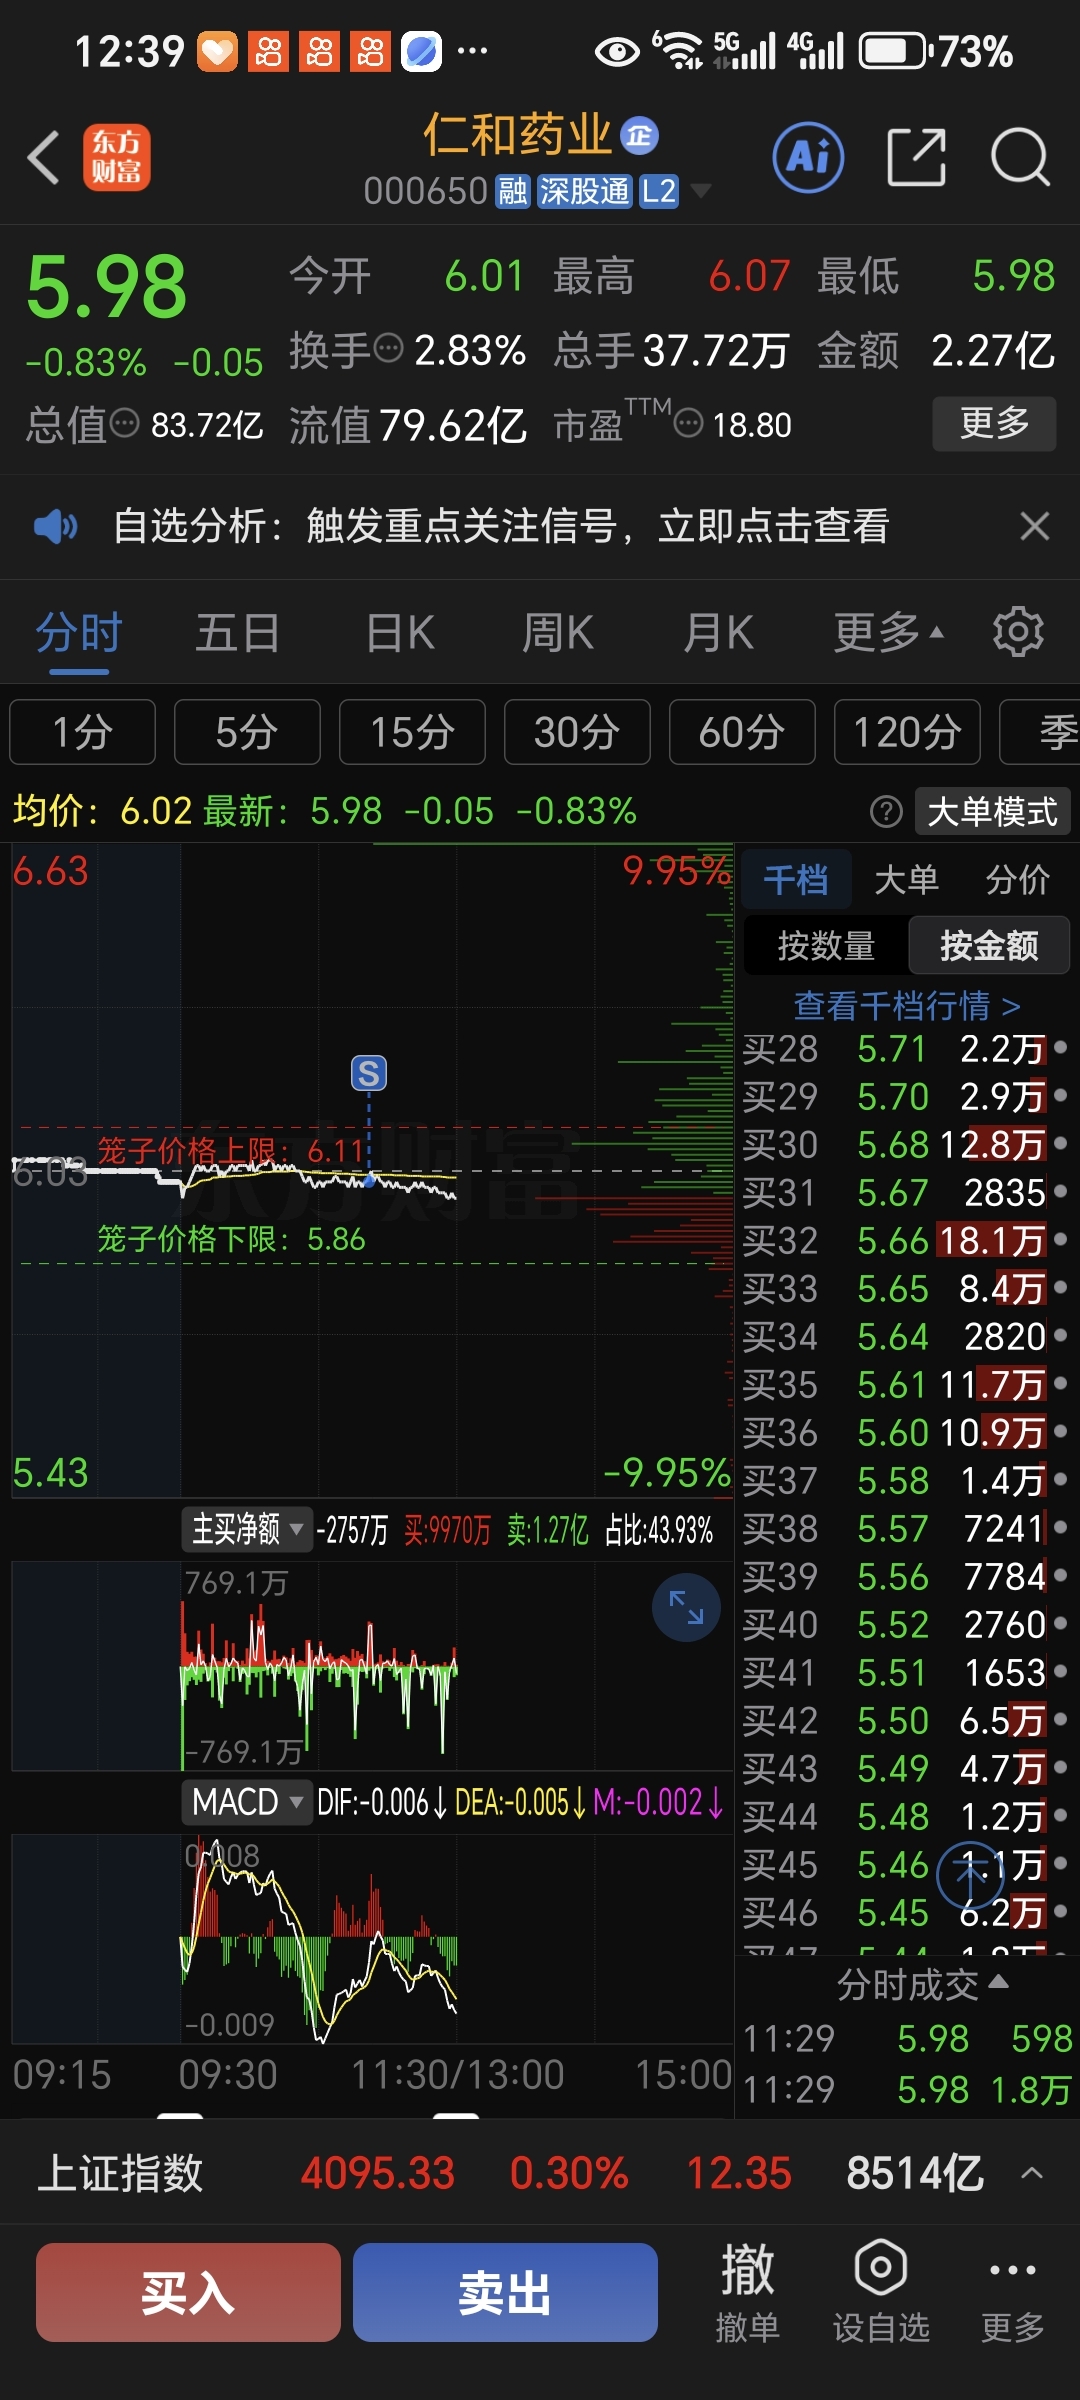
Task: Tap the S signal marker on chart
Action: (x=369, y=1073)
